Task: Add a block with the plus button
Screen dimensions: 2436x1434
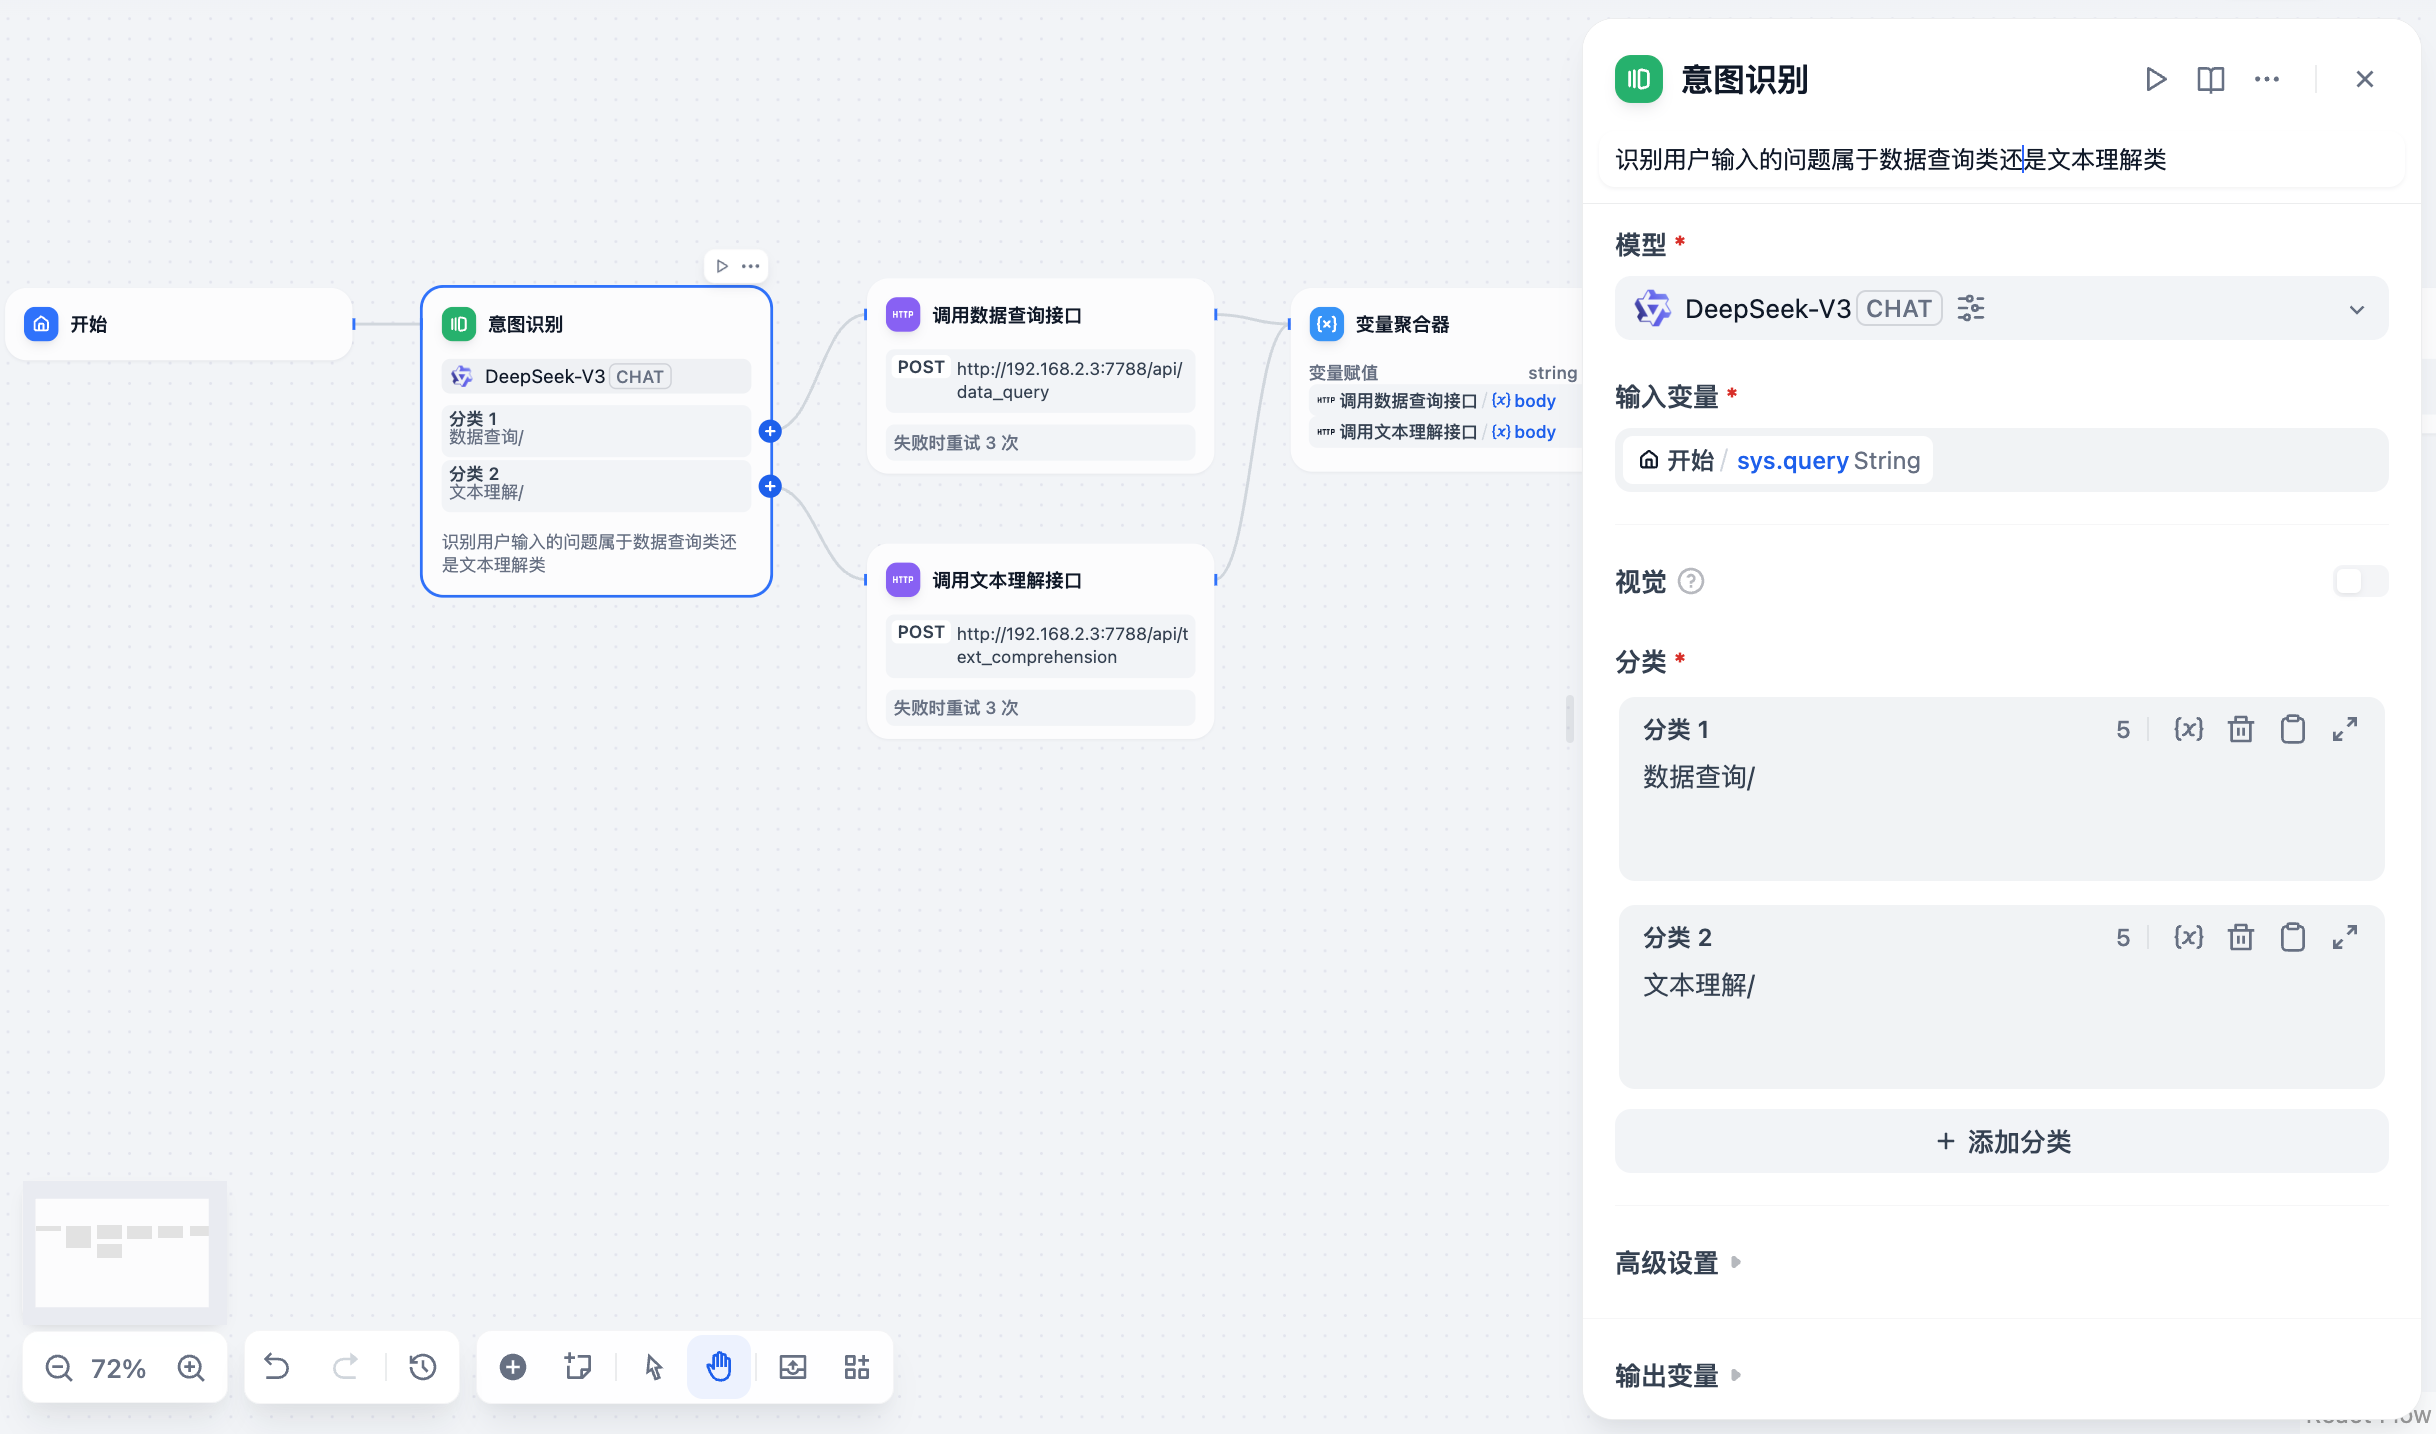Action: click(513, 1367)
